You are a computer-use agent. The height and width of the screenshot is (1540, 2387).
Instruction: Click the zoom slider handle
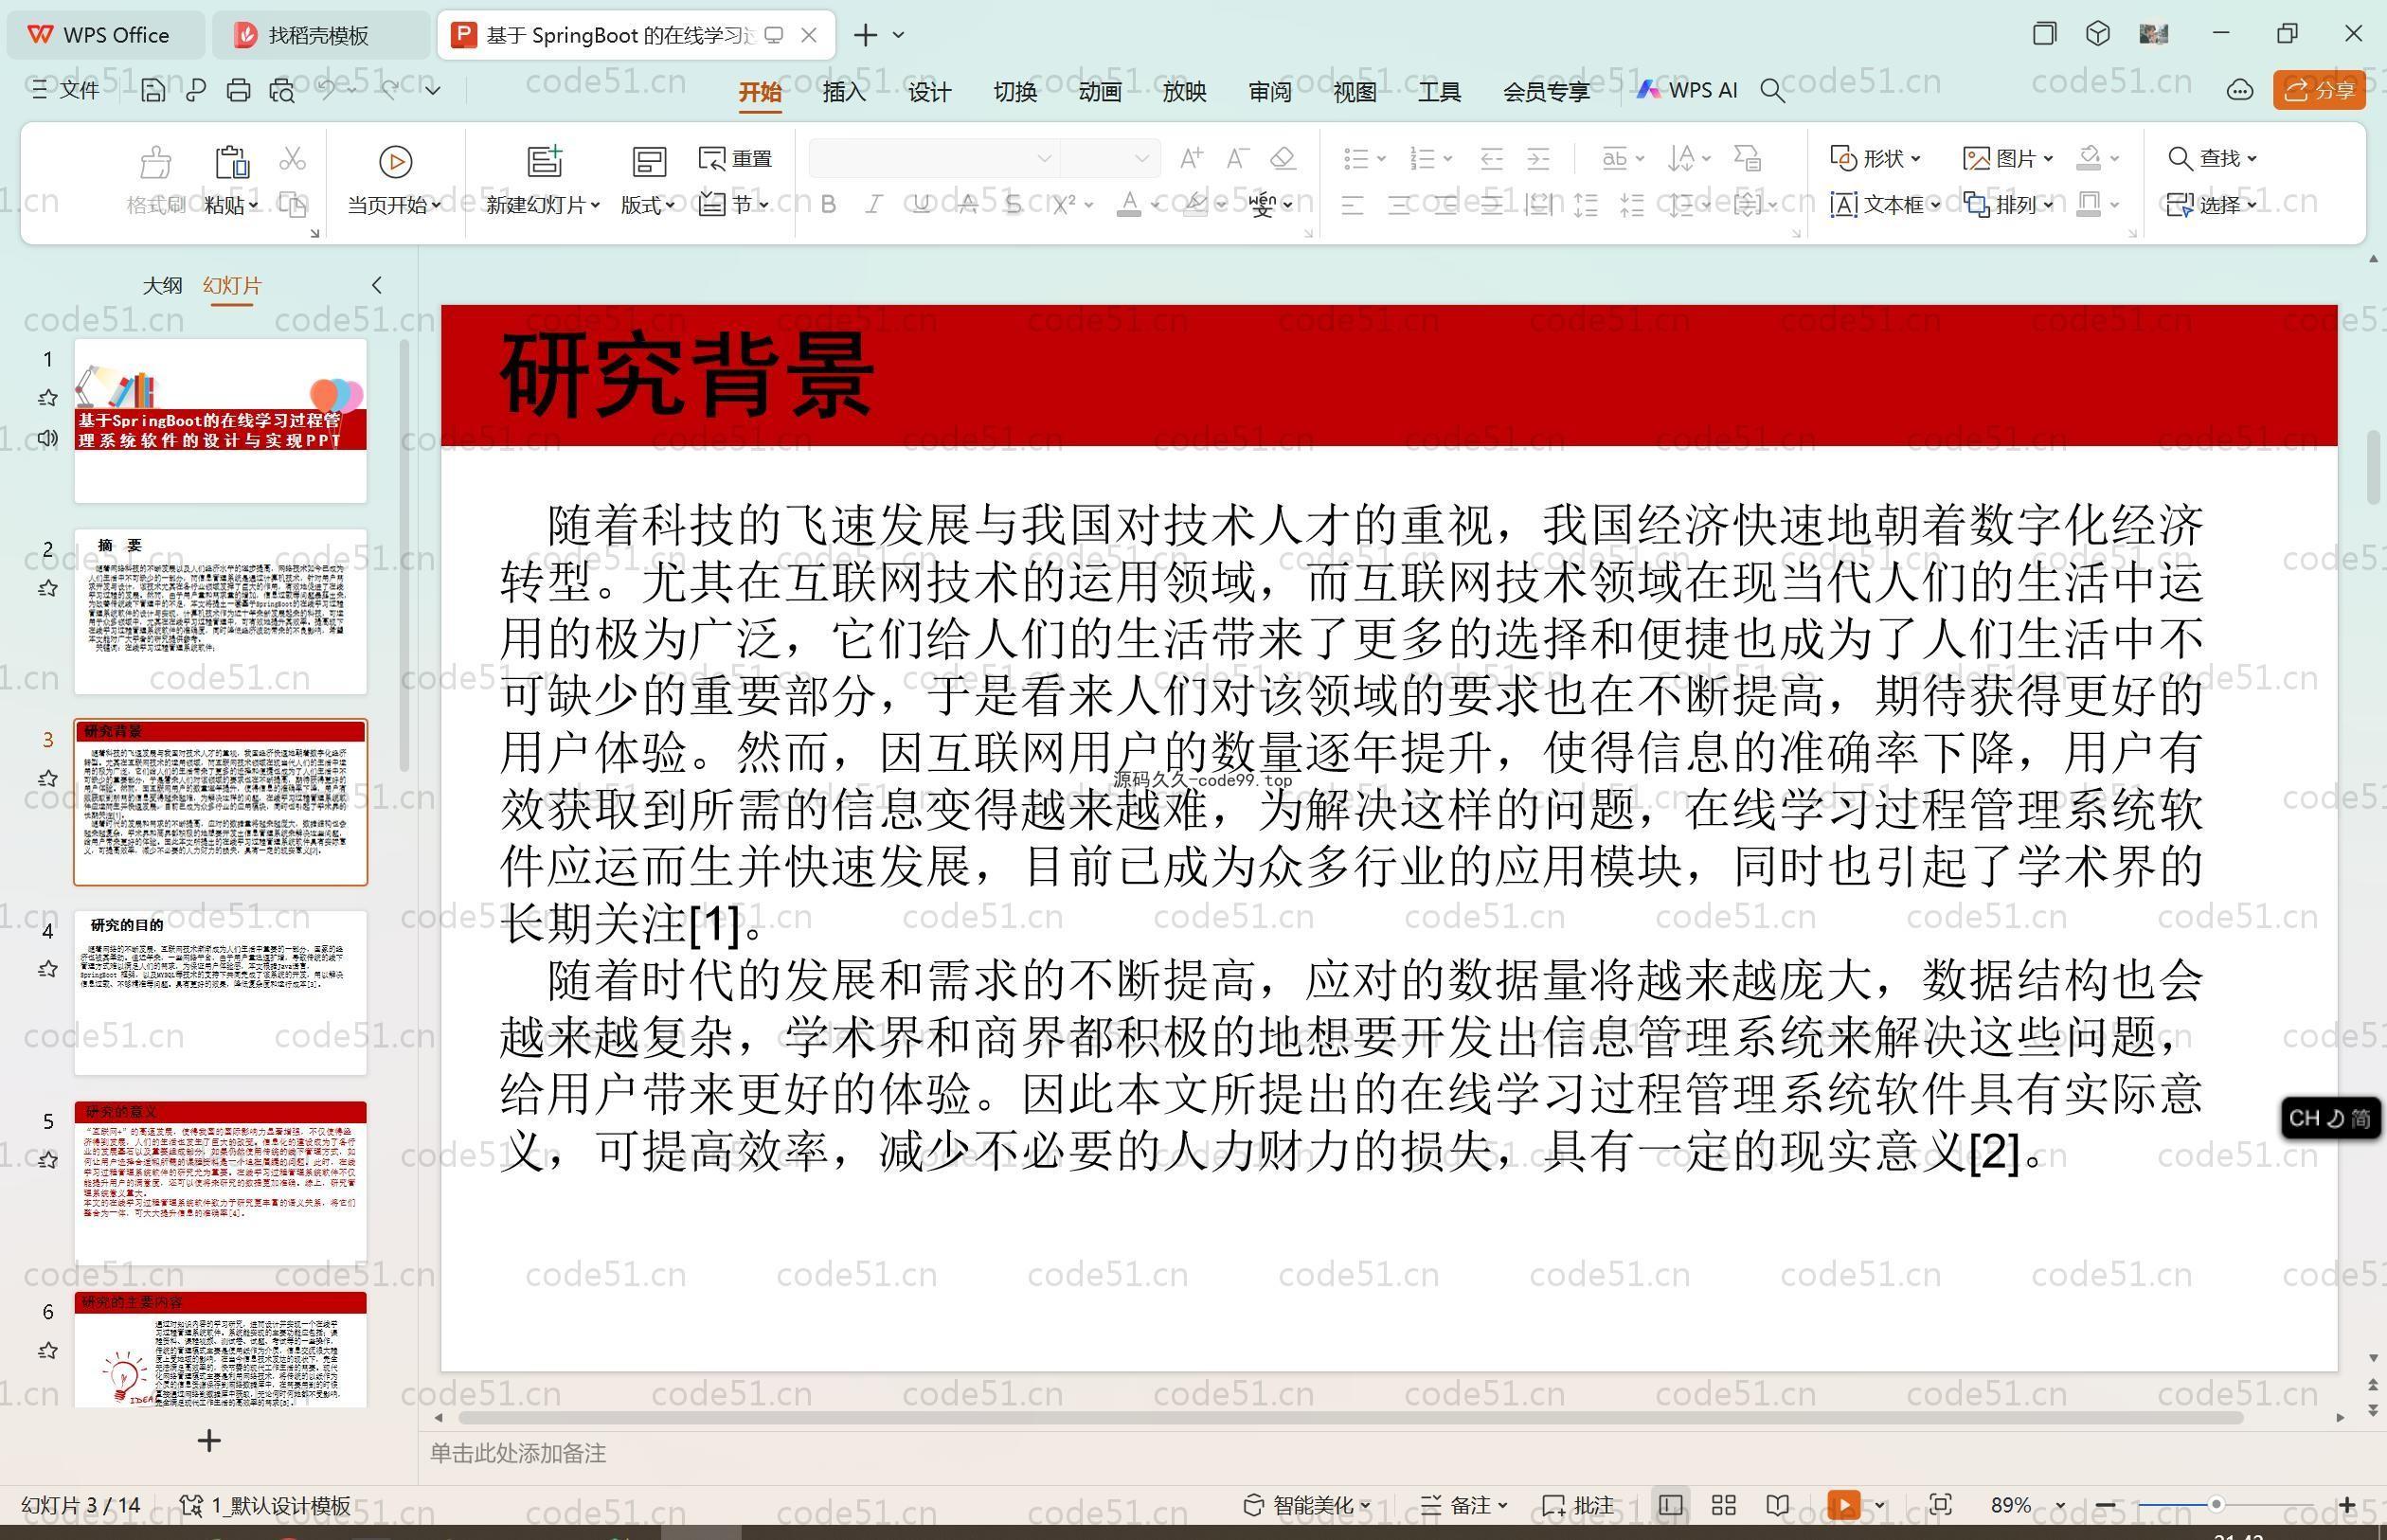(x=2216, y=1504)
